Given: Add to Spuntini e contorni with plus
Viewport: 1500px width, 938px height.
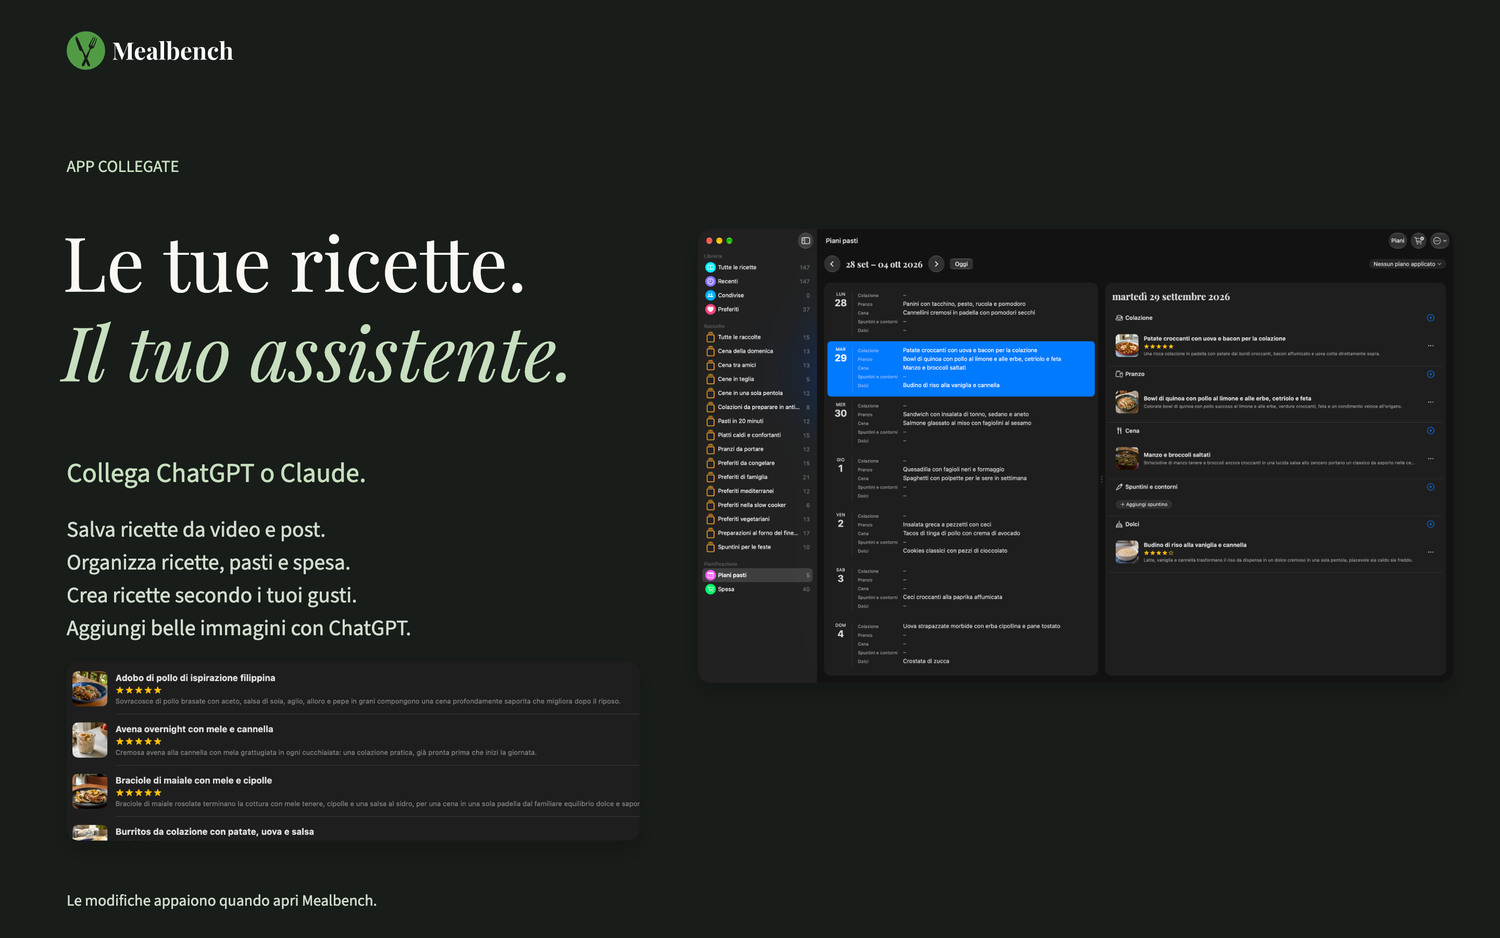Looking at the screenshot, I should click(x=1430, y=487).
